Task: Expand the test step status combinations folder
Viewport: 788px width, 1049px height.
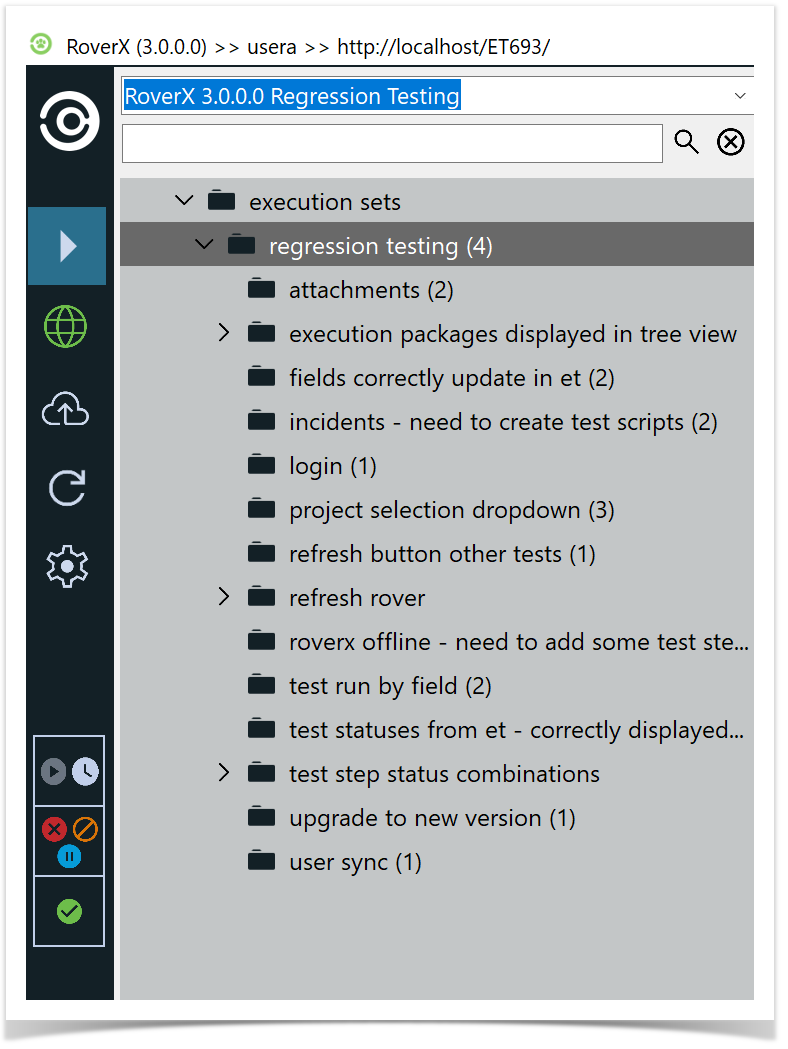Action: 224,773
